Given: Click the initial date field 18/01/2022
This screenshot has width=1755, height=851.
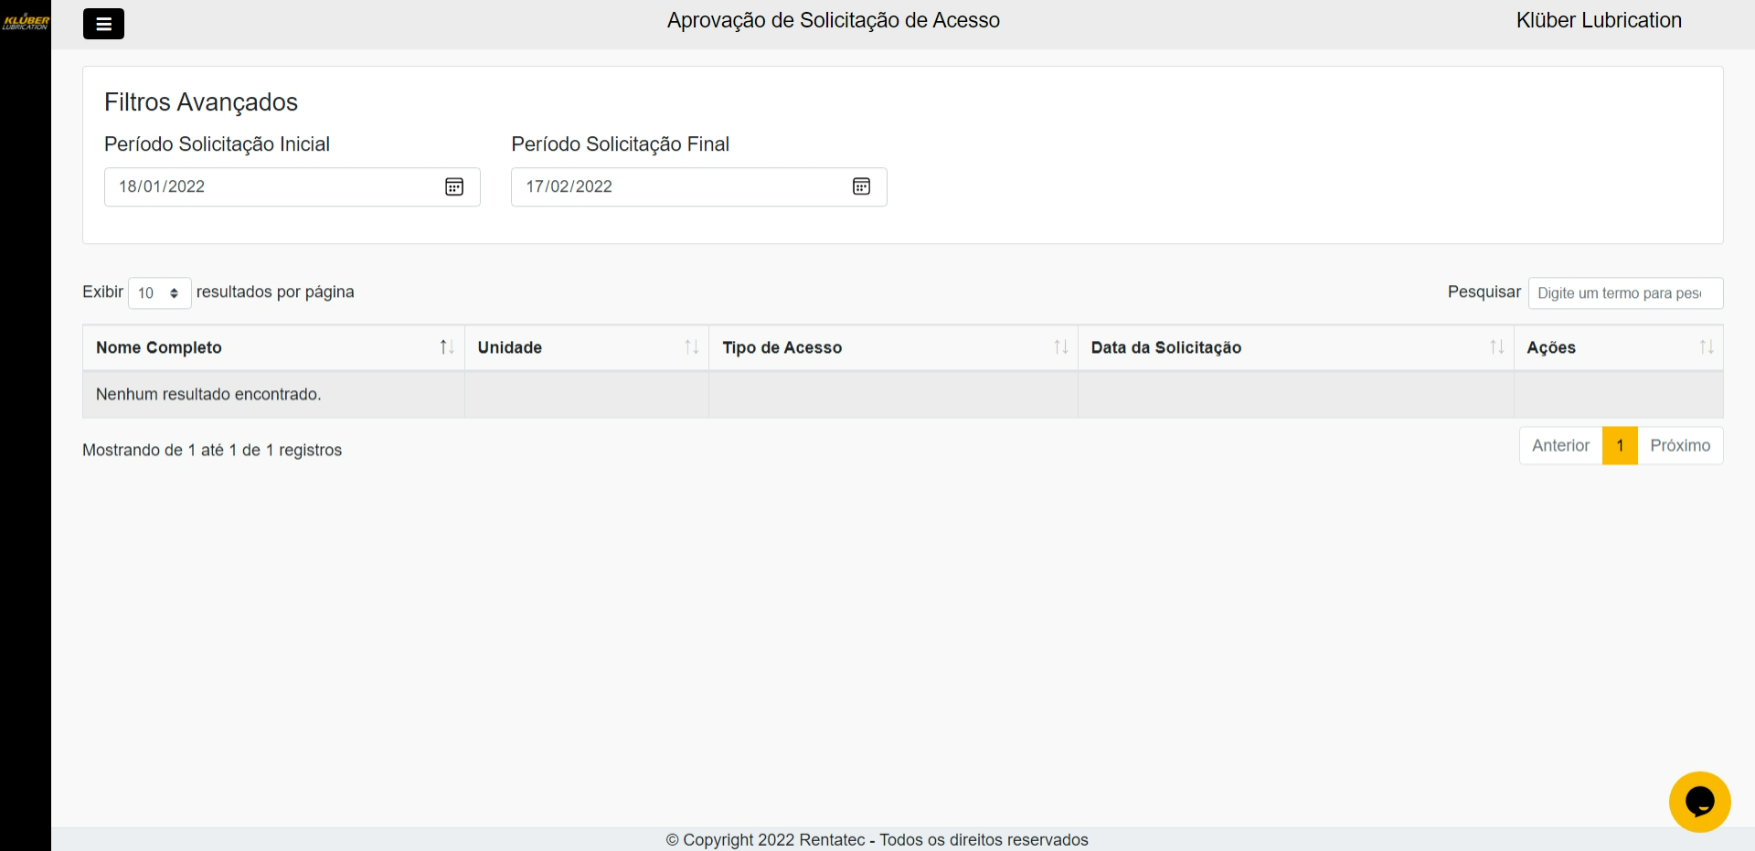Looking at the screenshot, I should [x=270, y=187].
